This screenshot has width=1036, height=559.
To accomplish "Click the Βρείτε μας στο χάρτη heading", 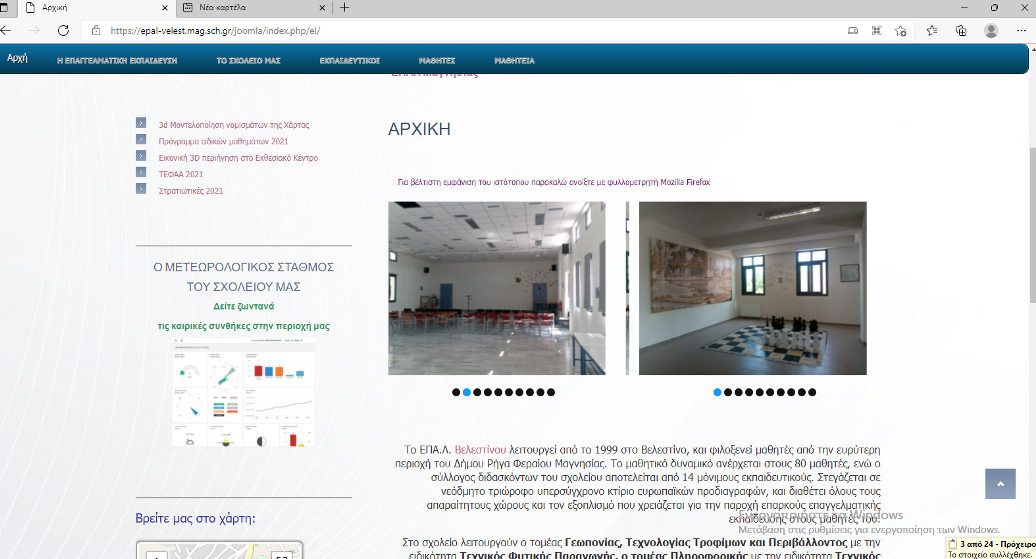I will 195,519.
